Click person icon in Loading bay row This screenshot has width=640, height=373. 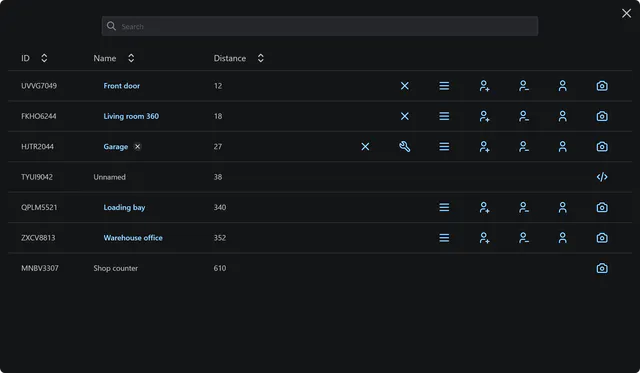click(562, 207)
